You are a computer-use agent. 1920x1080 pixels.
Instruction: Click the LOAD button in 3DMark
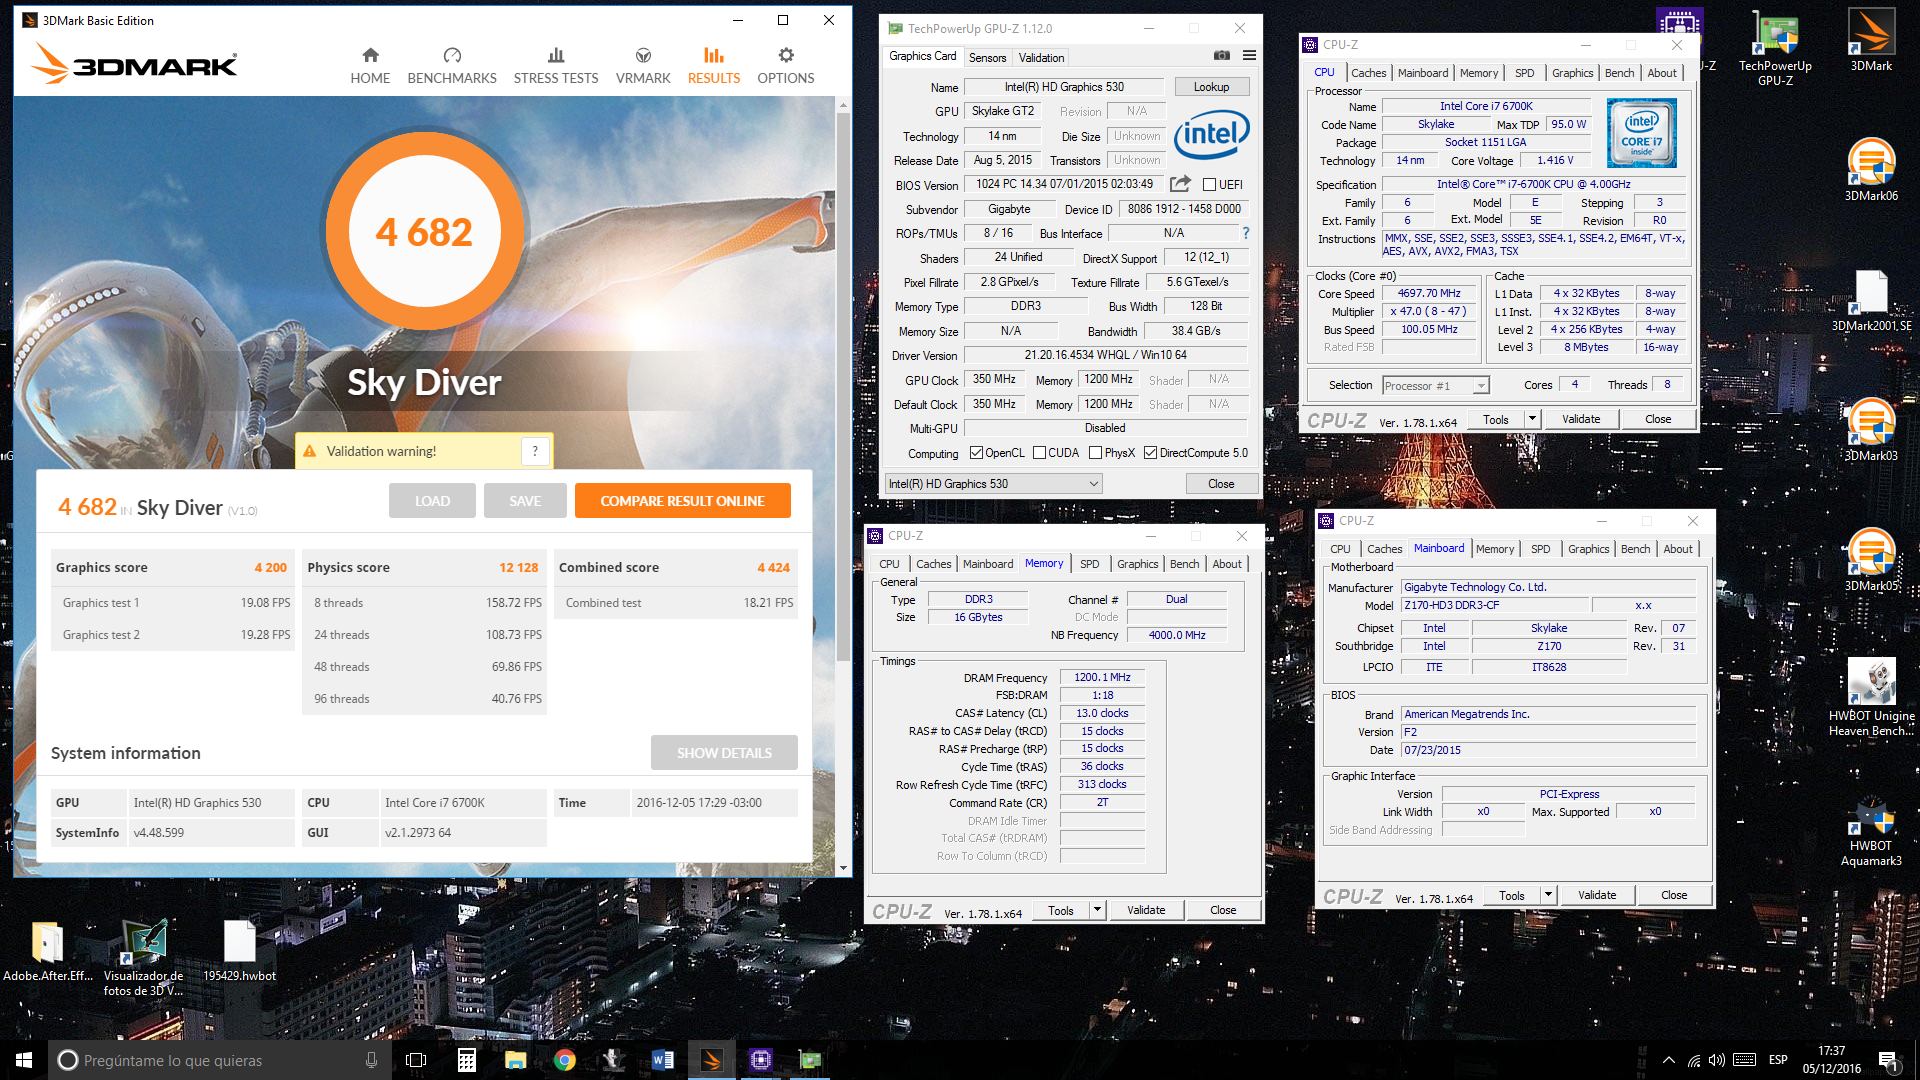point(432,501)
